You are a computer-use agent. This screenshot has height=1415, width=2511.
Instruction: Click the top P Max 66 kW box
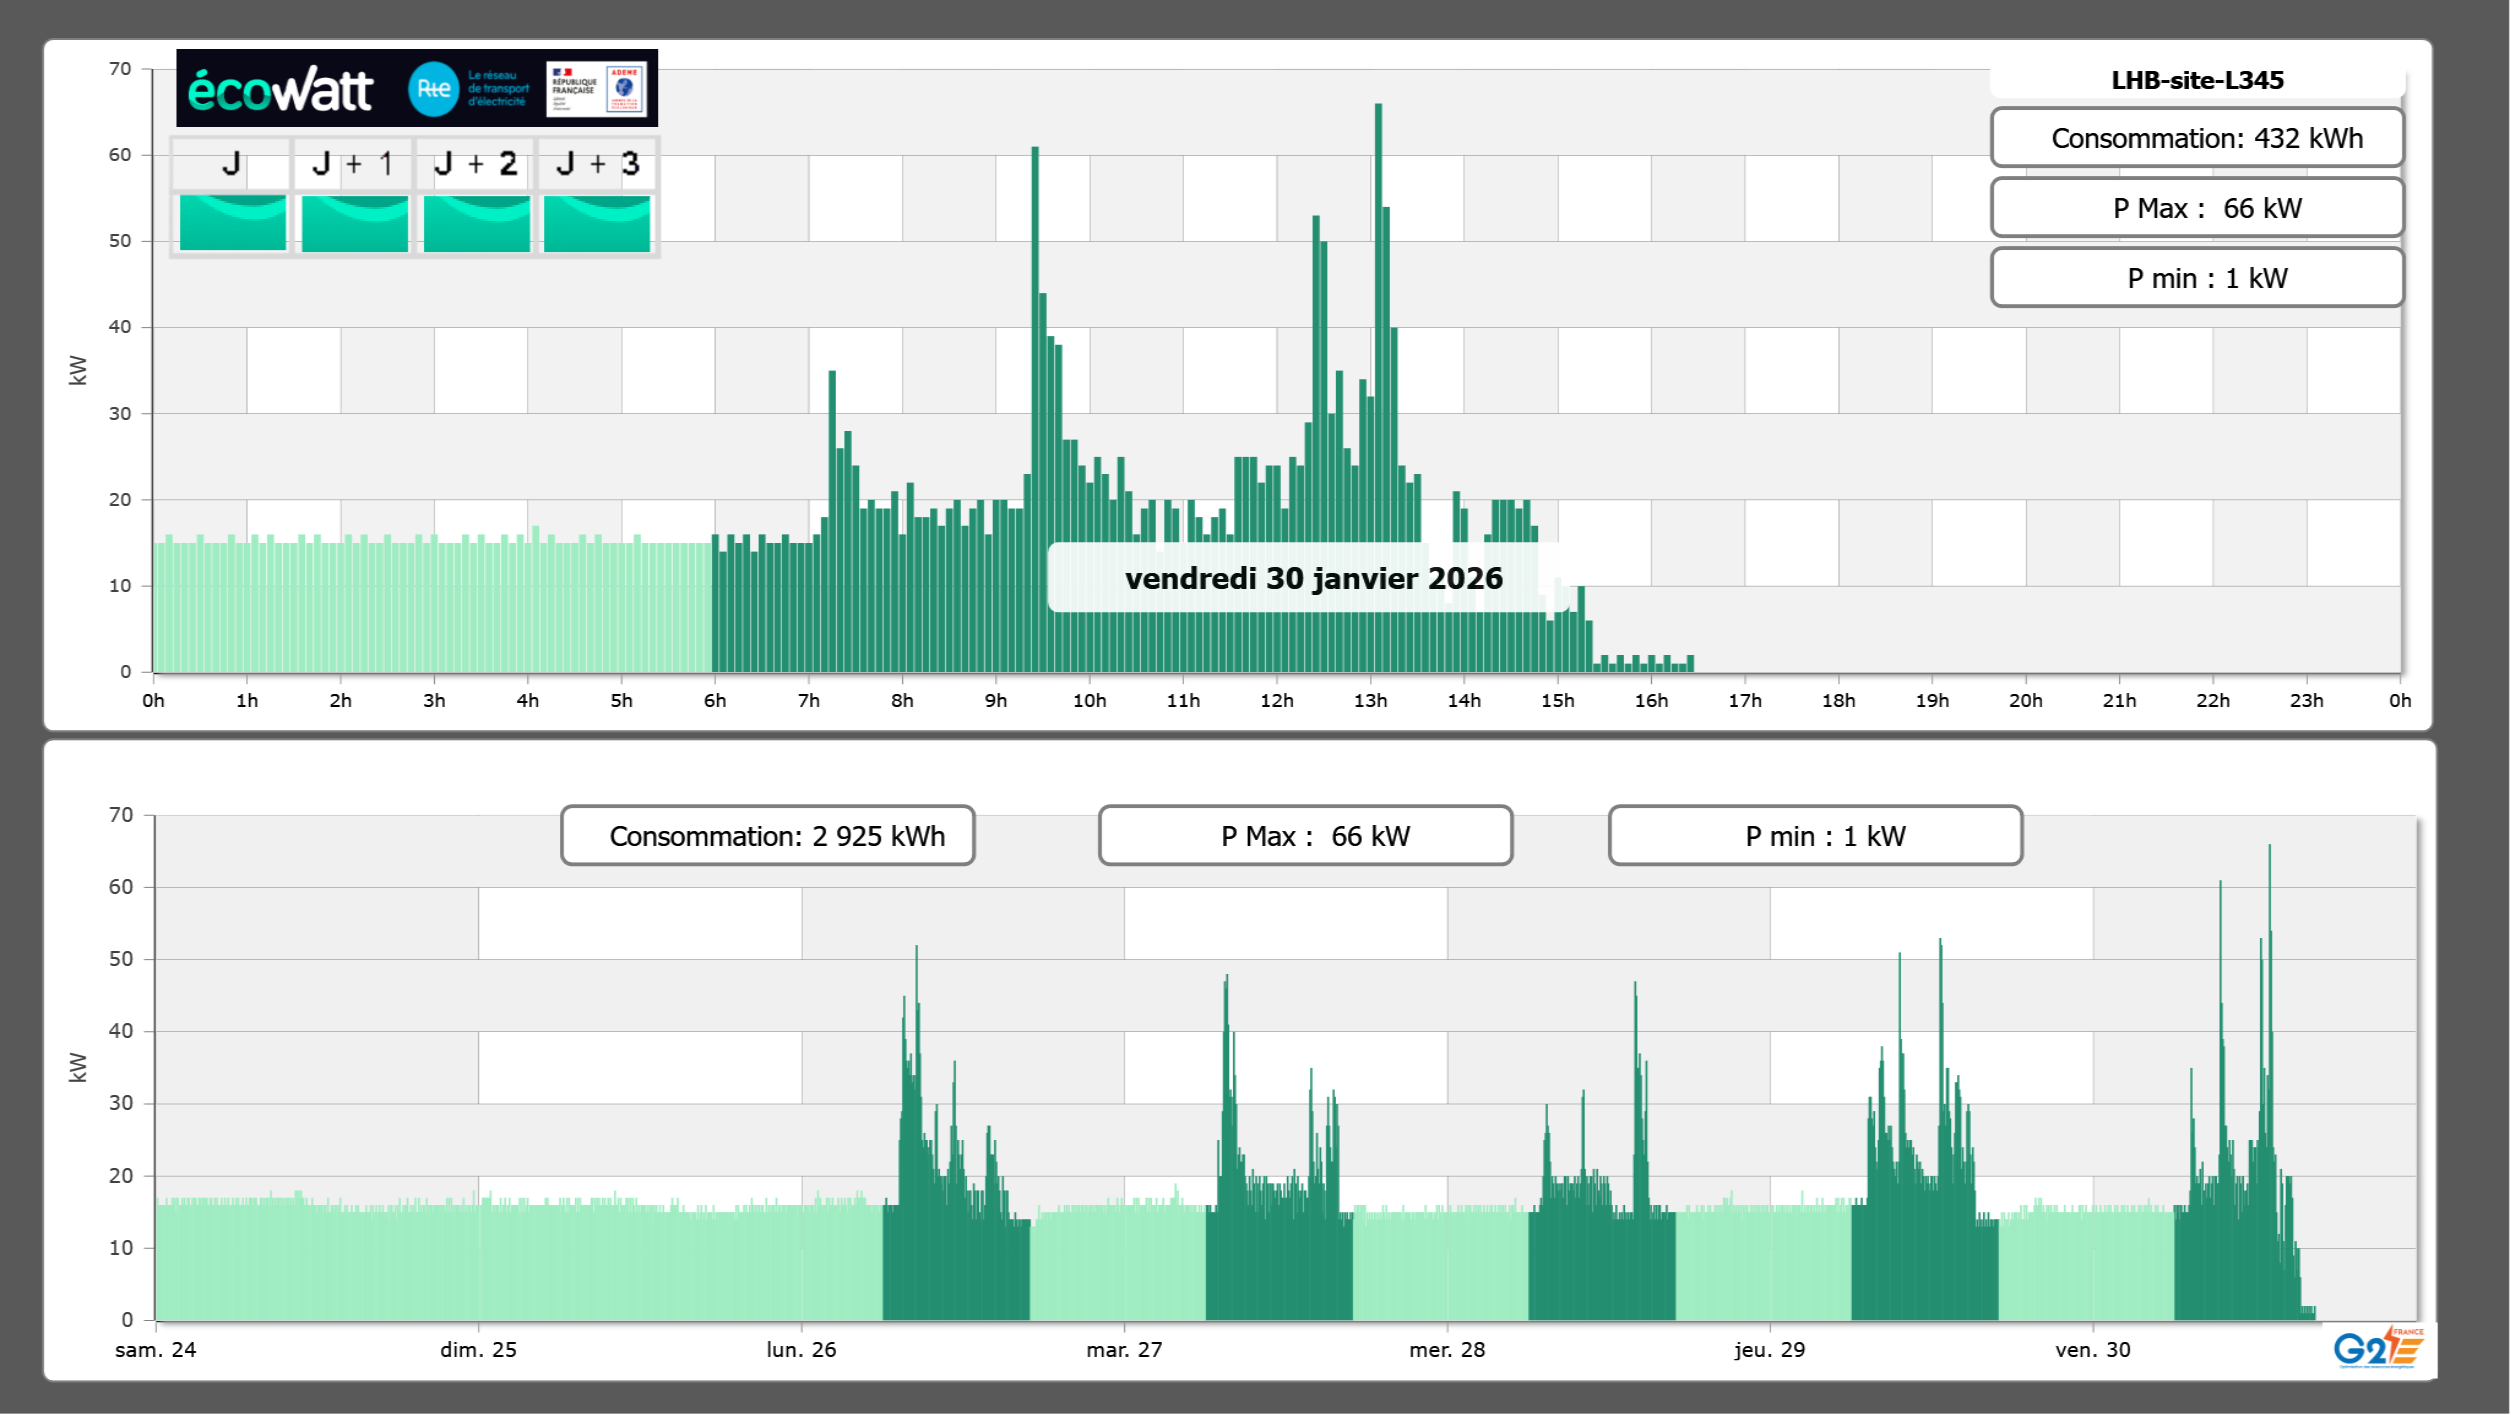point(2196,208)
